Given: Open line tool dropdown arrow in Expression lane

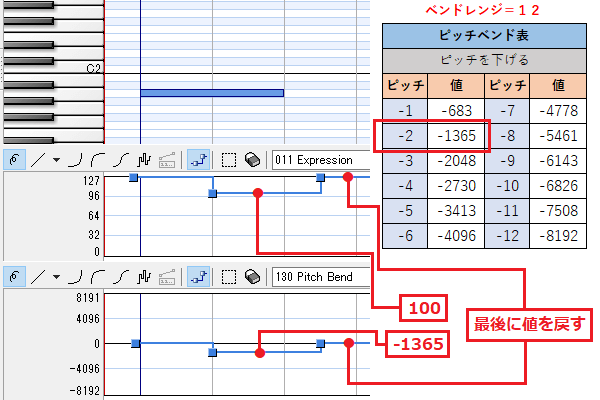Looking at the screenshot, I should point(55,159).
